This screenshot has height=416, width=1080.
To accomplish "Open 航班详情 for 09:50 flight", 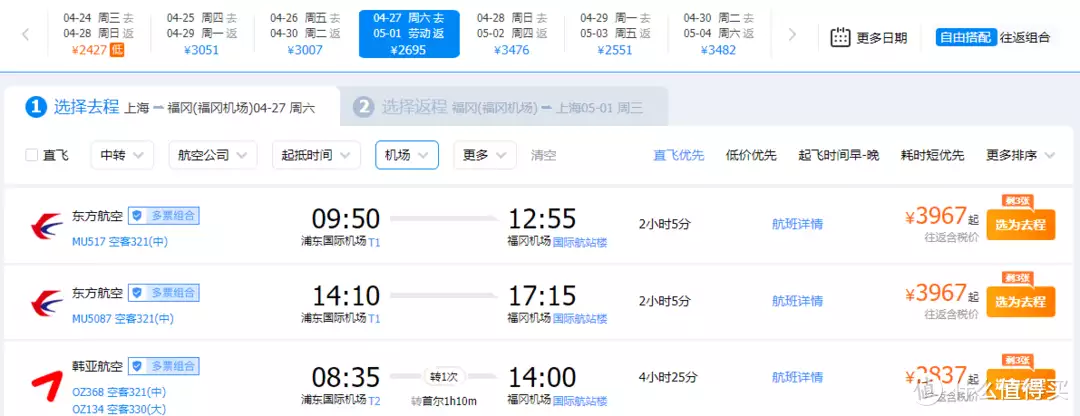I will [x=798, y=224].
